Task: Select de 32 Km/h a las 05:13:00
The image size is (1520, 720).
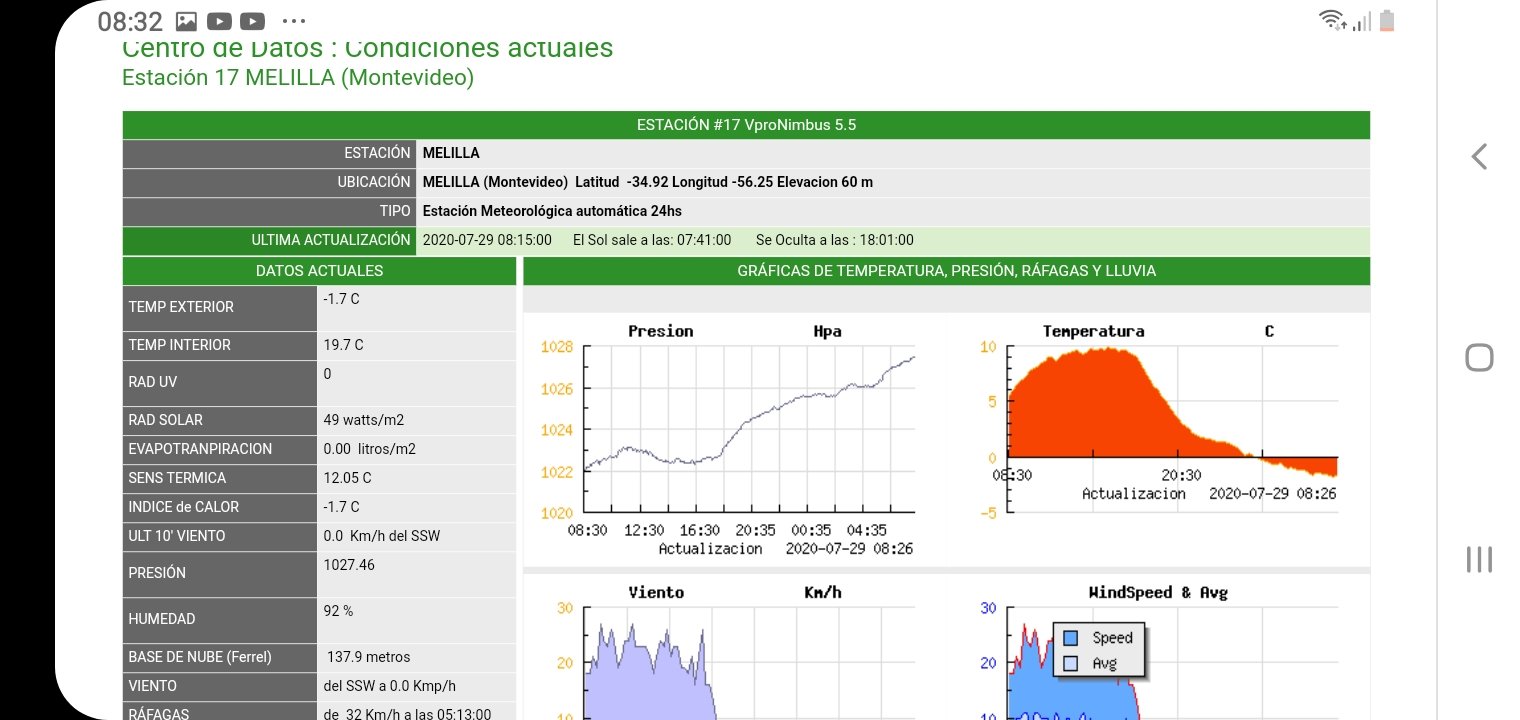Action: coord(406,713)
